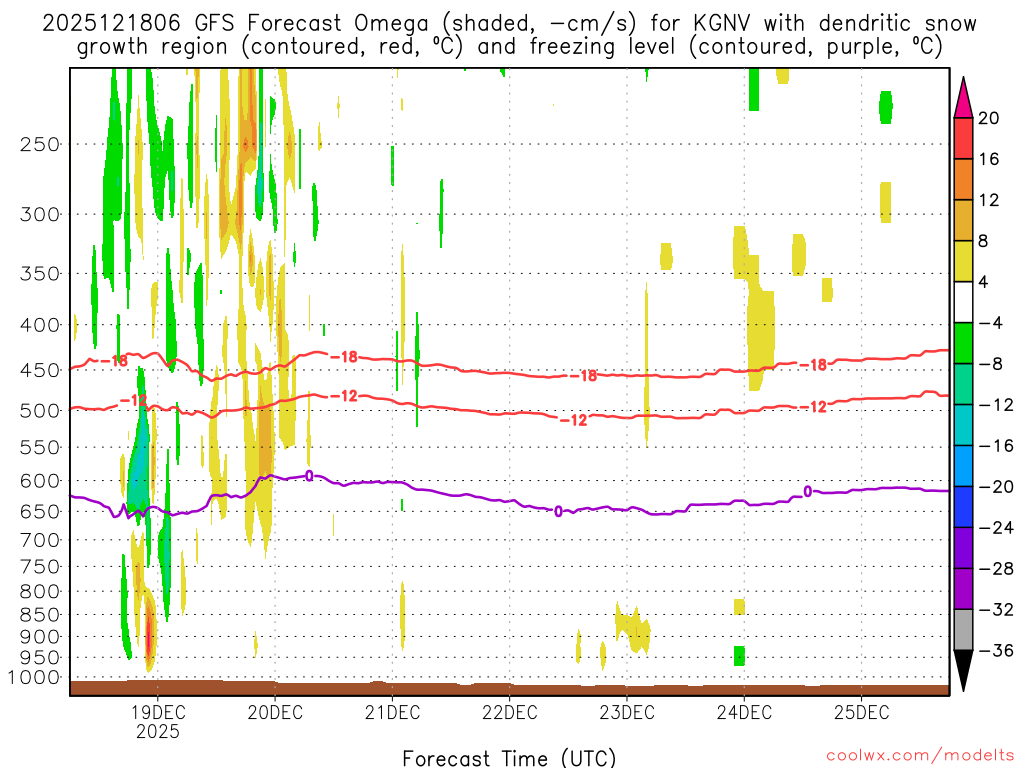Click the colorbar tick label 20

(x=989, y=118)
